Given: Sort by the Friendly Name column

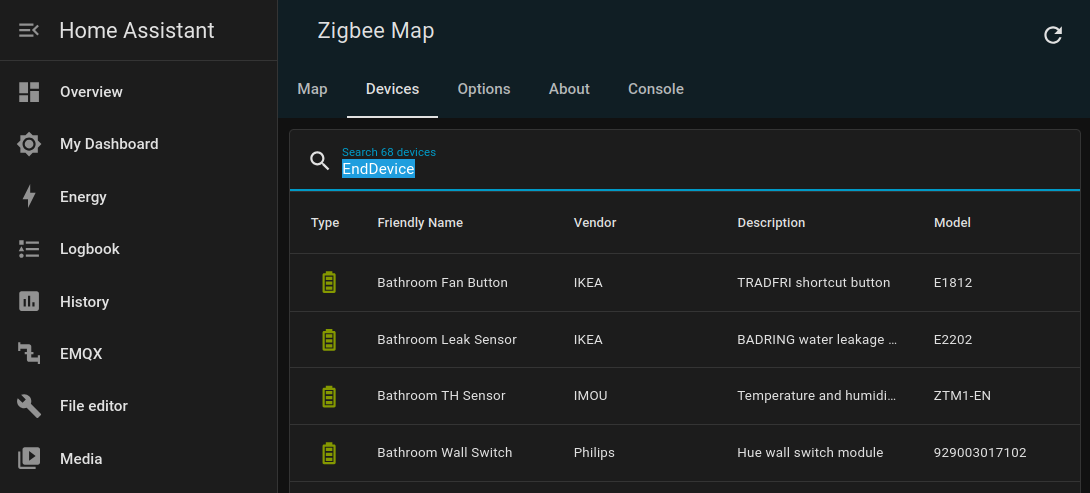Looking at the screenshot, I should pos(420,223).
